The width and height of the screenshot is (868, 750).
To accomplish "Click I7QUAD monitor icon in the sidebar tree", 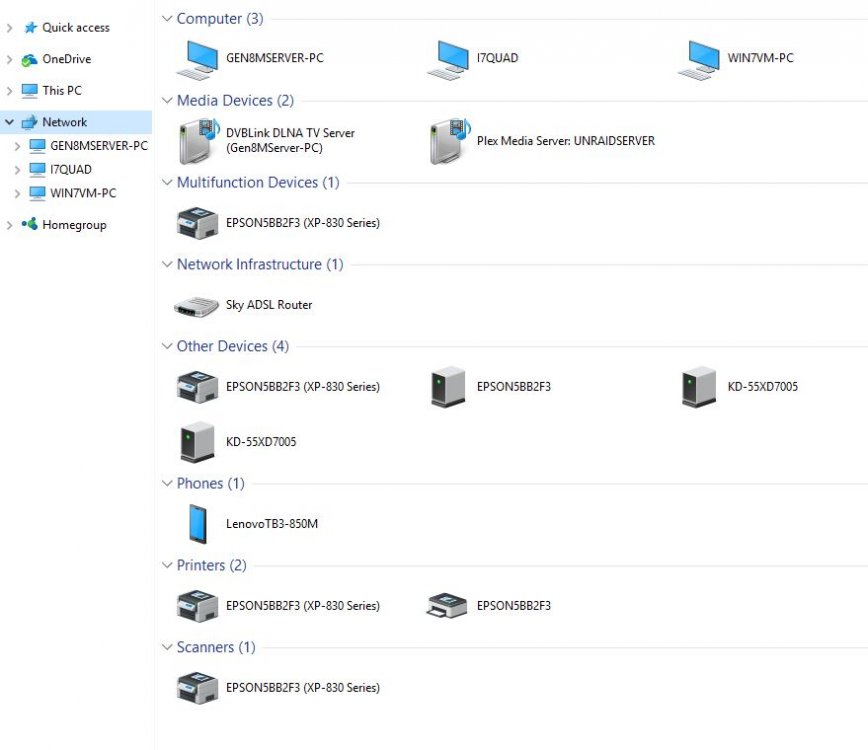I will 37,170.
